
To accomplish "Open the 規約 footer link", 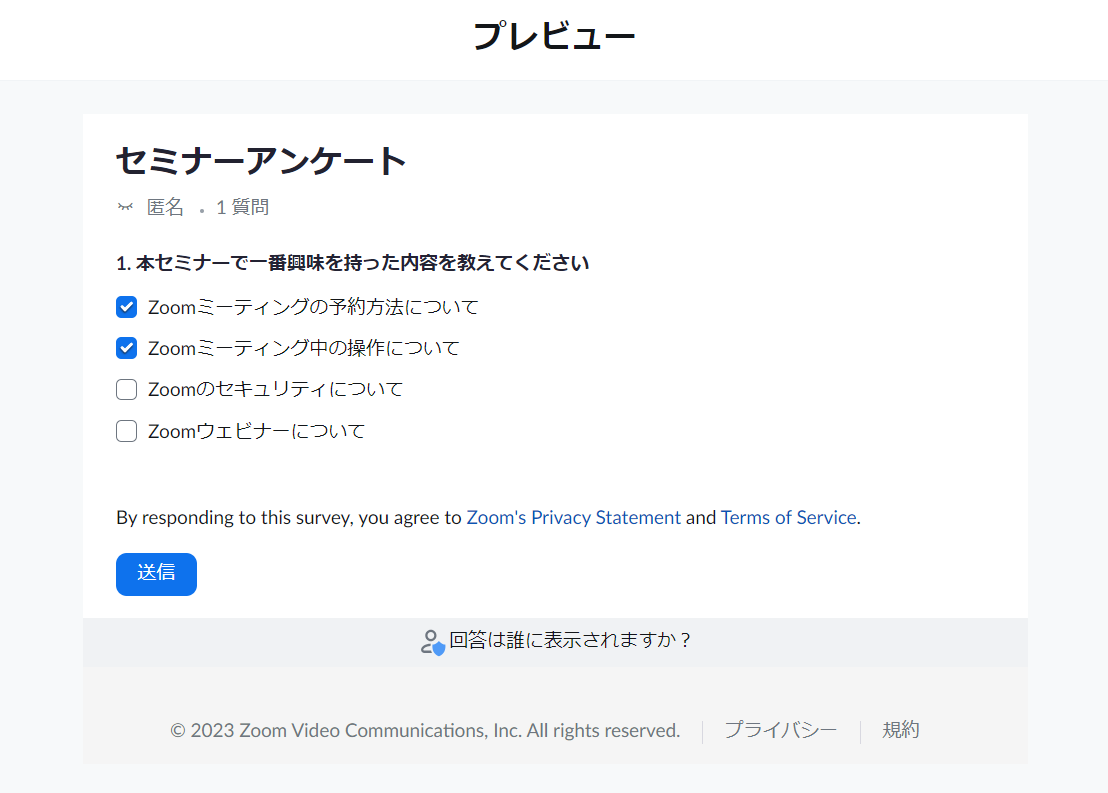I will coord(900,730).
